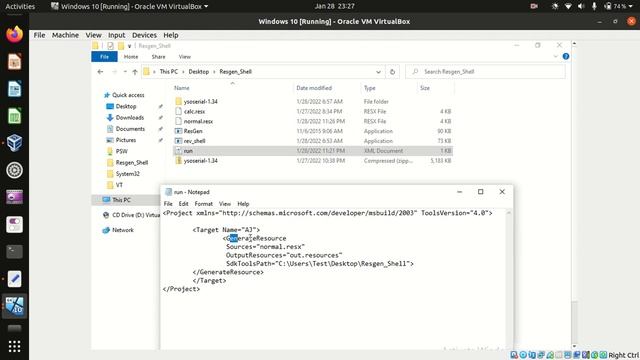This screenshot has width=640, height=360.
Task: Click the blue Help icon in Explorer
Action: 566,56
